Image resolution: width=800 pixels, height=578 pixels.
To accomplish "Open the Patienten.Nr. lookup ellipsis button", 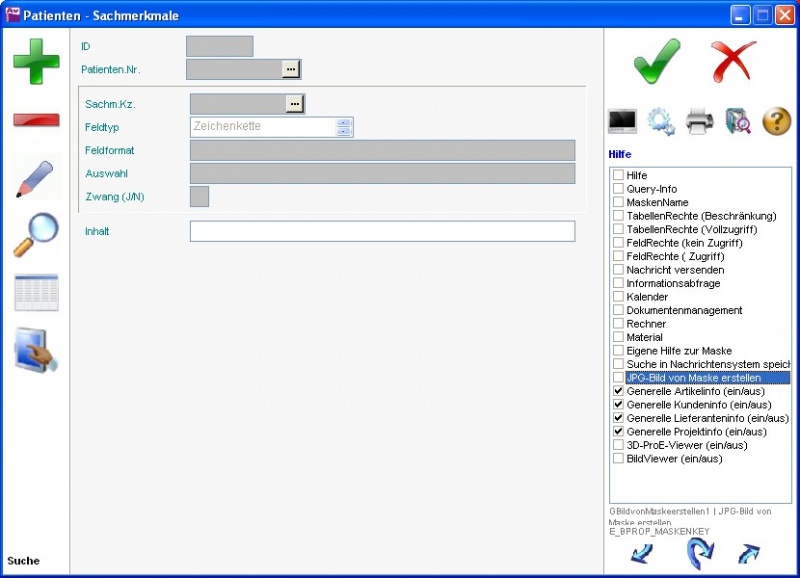I will coord(290,69).
